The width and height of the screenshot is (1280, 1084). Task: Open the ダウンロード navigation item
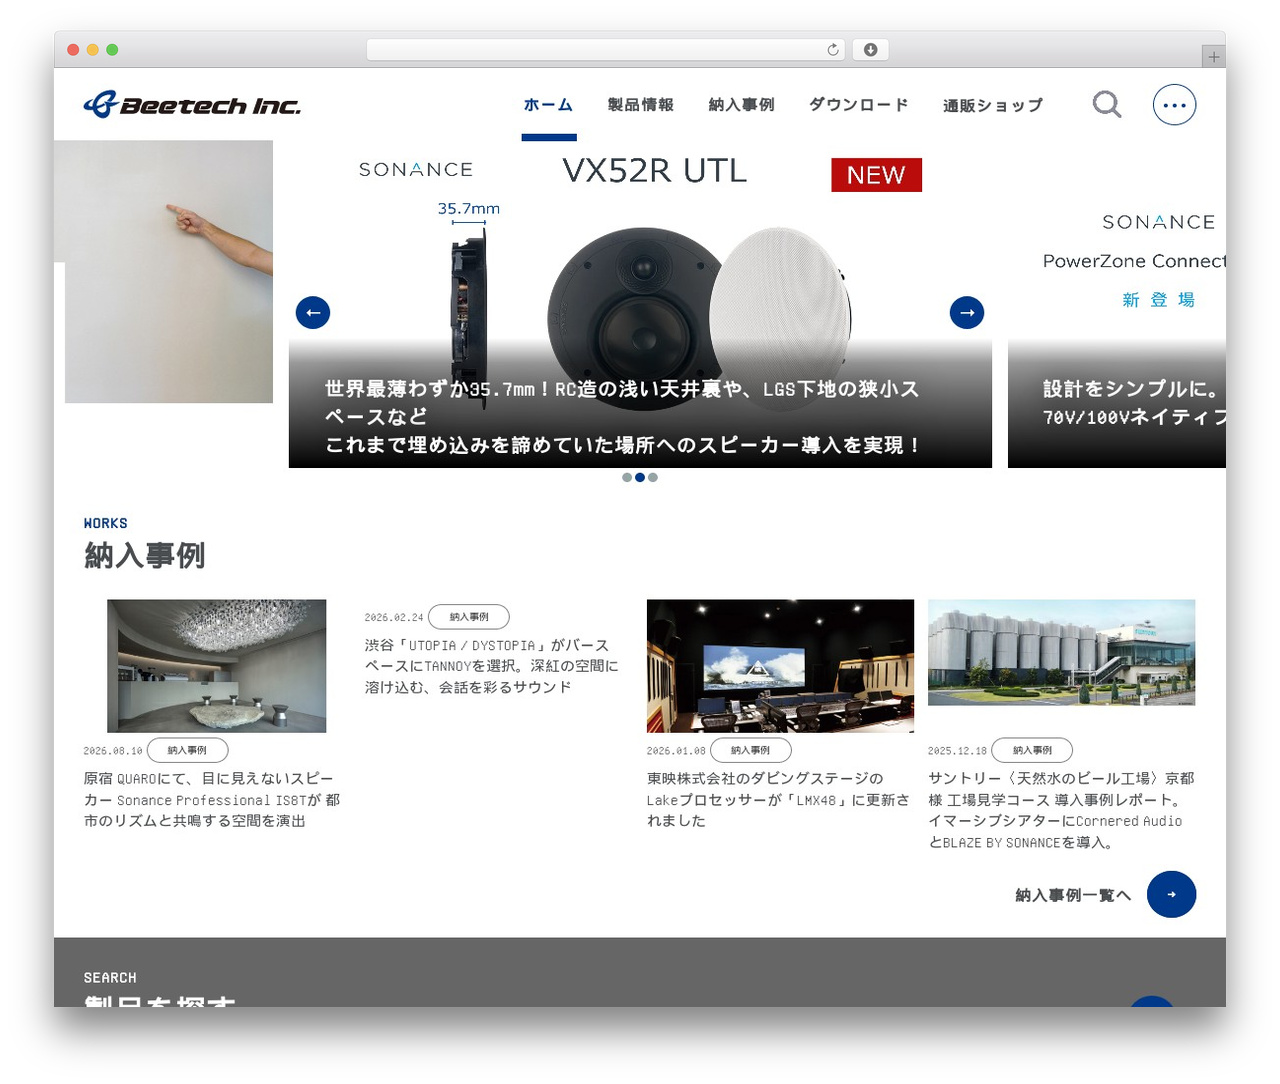coord(858,105)
